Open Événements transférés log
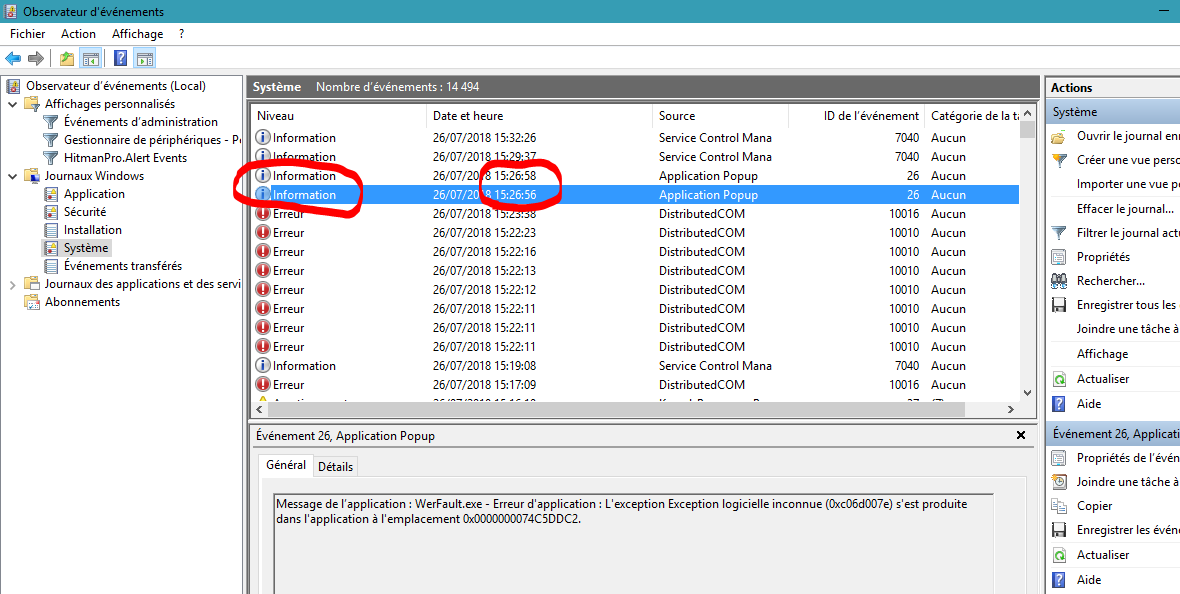The width and height of the screenshot is (1180, 594). (x=123, y=266)
